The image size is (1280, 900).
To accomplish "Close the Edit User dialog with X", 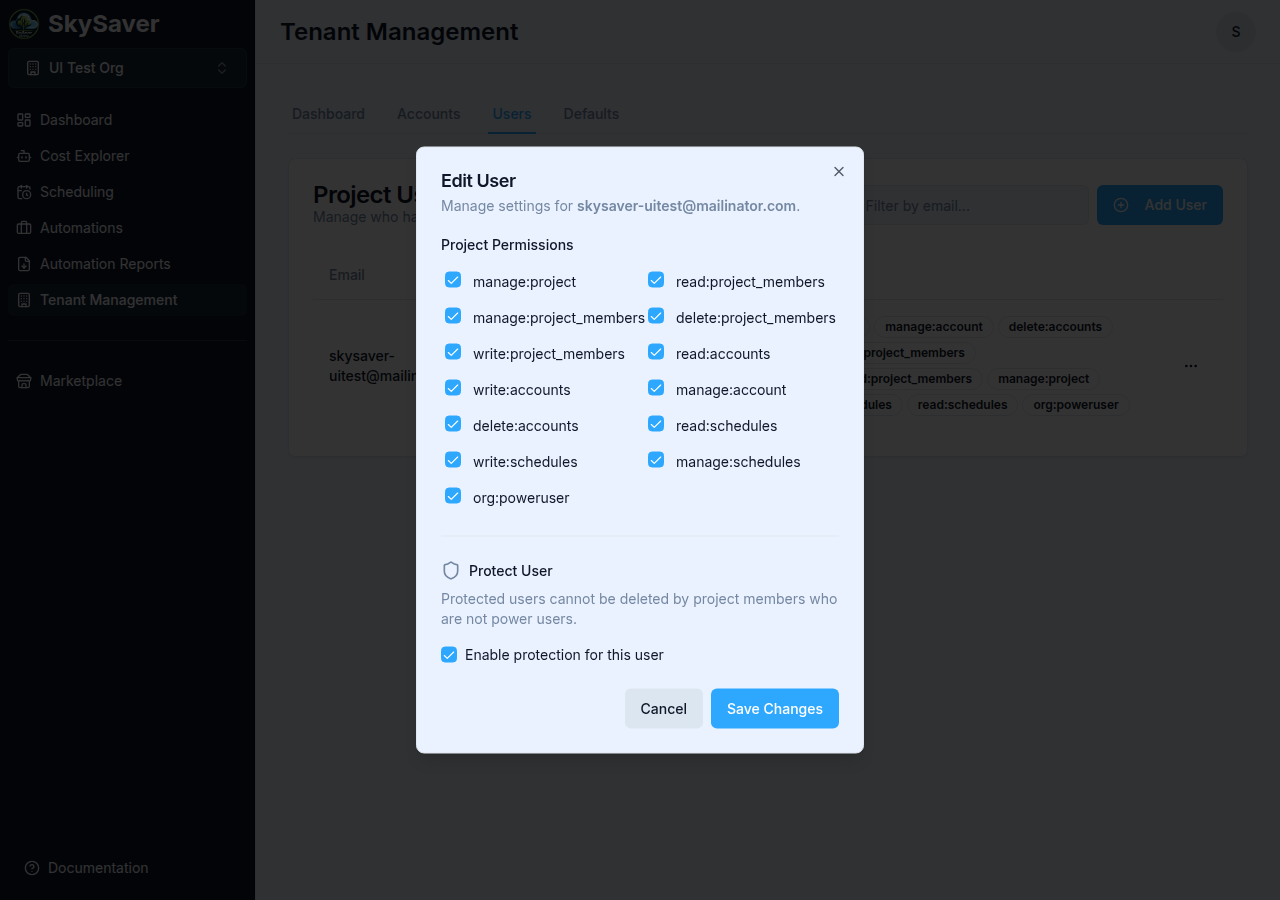I will click(x=839, y=172).
